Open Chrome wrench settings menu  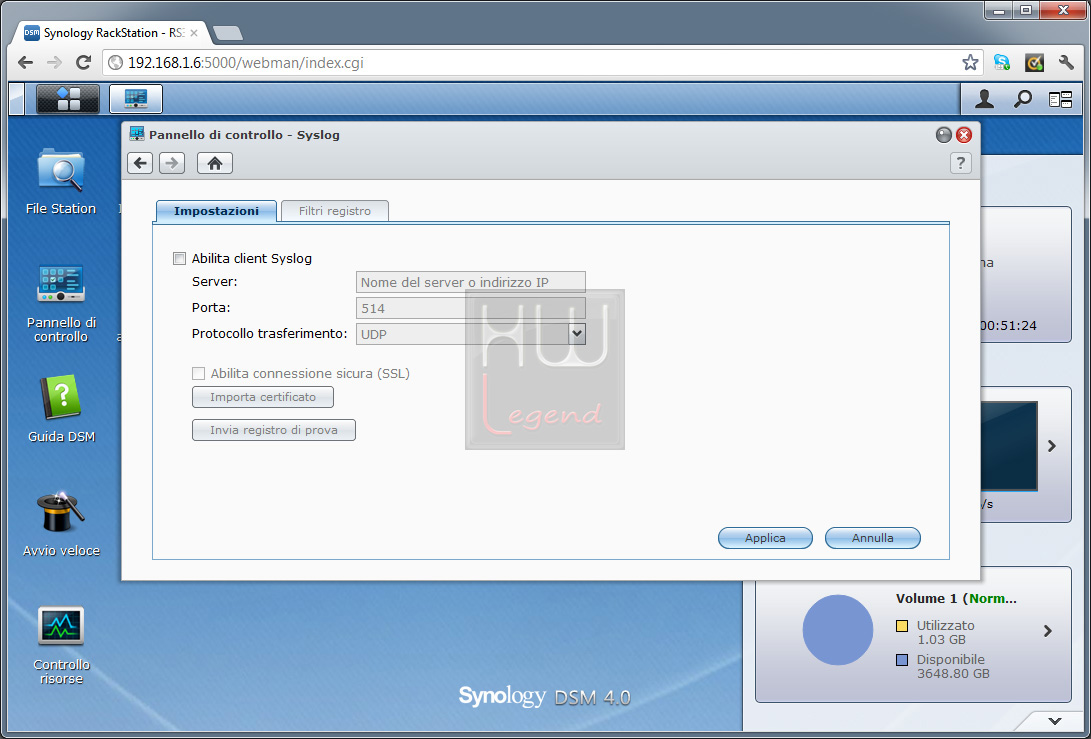(x=1066, y=63)
